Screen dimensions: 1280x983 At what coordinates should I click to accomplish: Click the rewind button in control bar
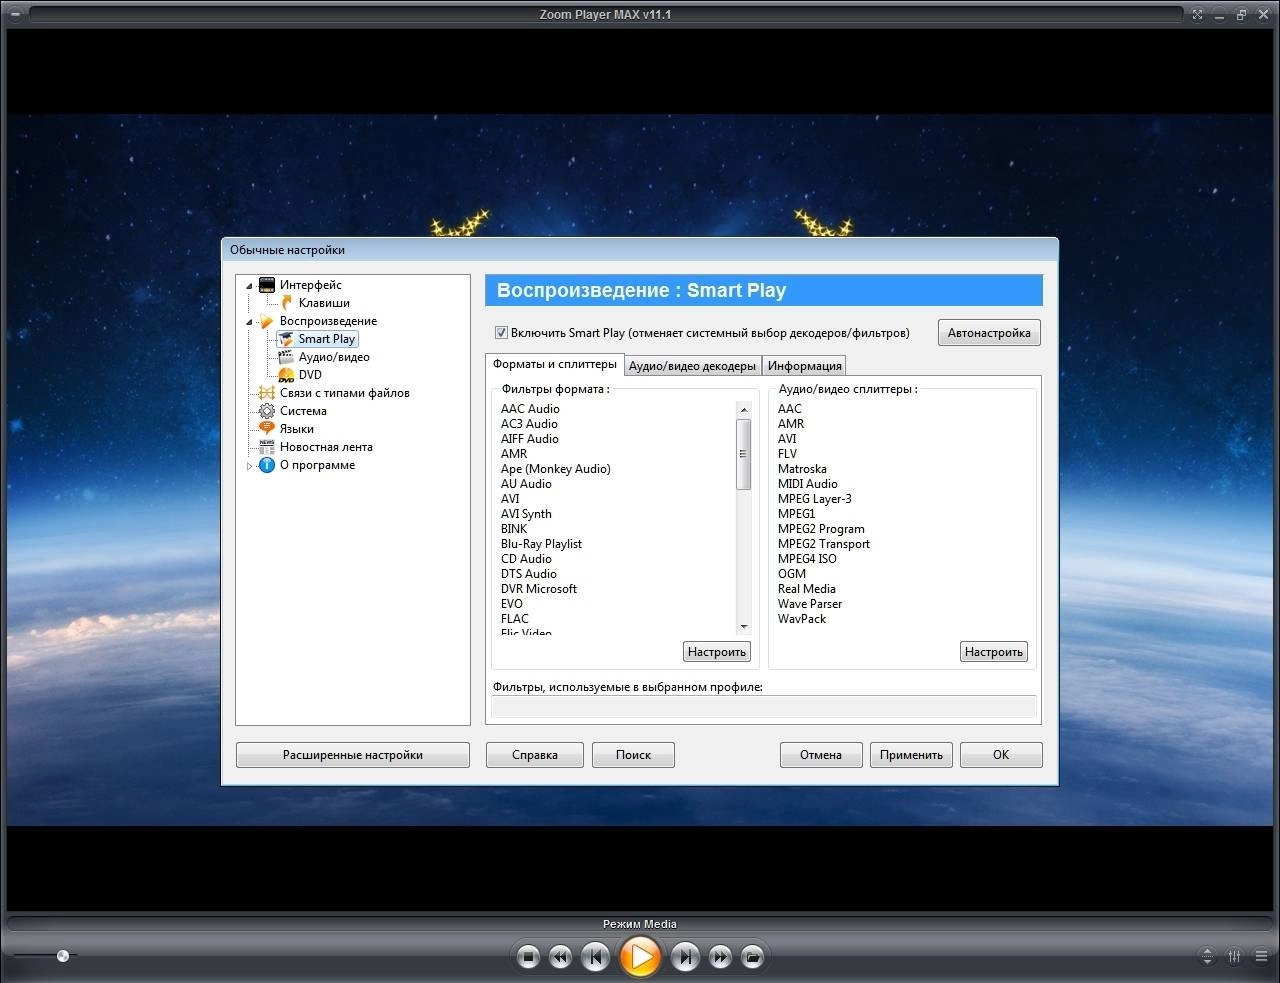click(561, 957)
